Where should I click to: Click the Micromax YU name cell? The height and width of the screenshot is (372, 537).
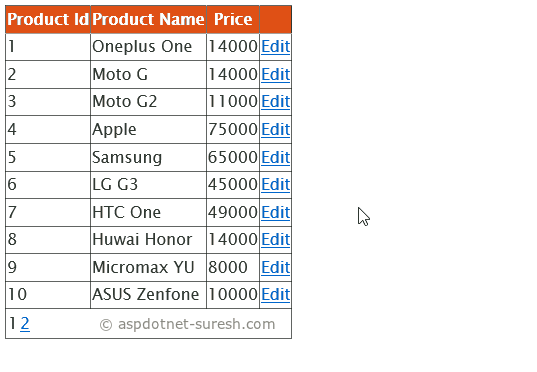(x=148, y=268)
